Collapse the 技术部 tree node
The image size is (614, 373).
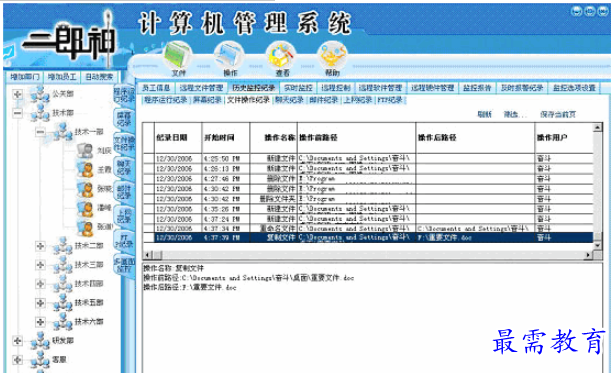tap(17, 113)
